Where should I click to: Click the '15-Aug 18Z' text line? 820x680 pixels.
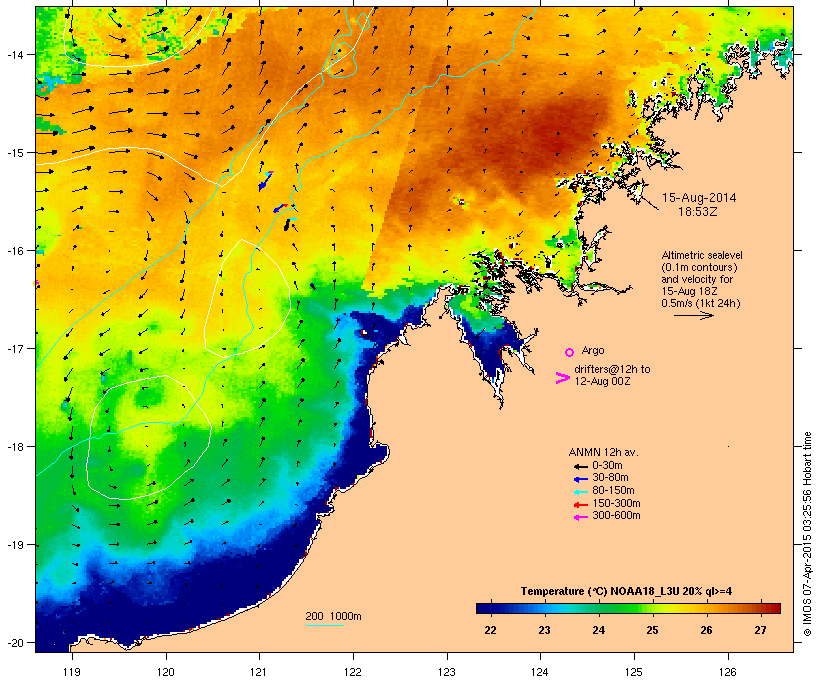click(x=689, y=291)
